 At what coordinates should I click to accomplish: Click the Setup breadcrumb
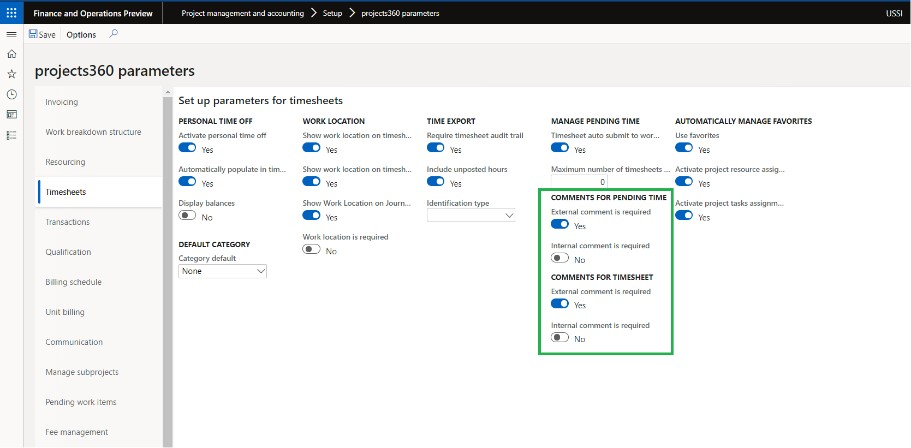(x=332, y=13)
